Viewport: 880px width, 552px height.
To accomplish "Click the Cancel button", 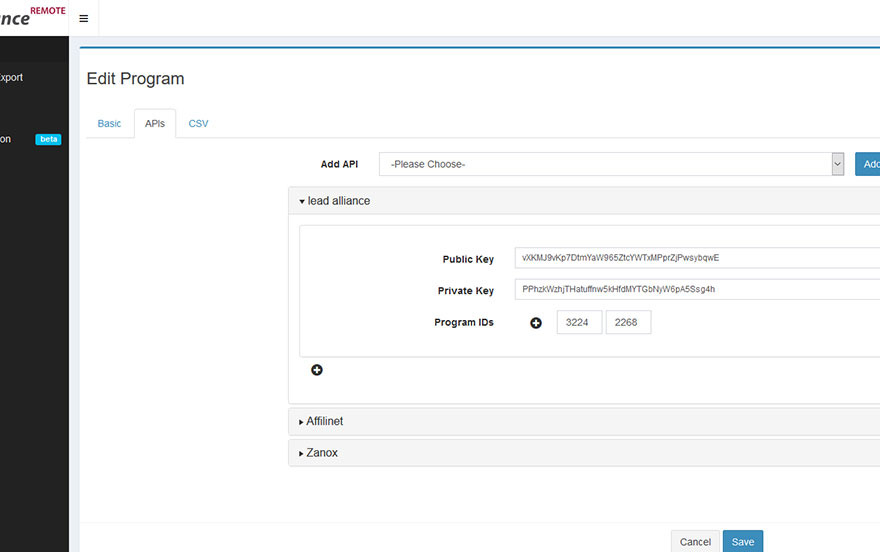I will [x=695, y=541].
